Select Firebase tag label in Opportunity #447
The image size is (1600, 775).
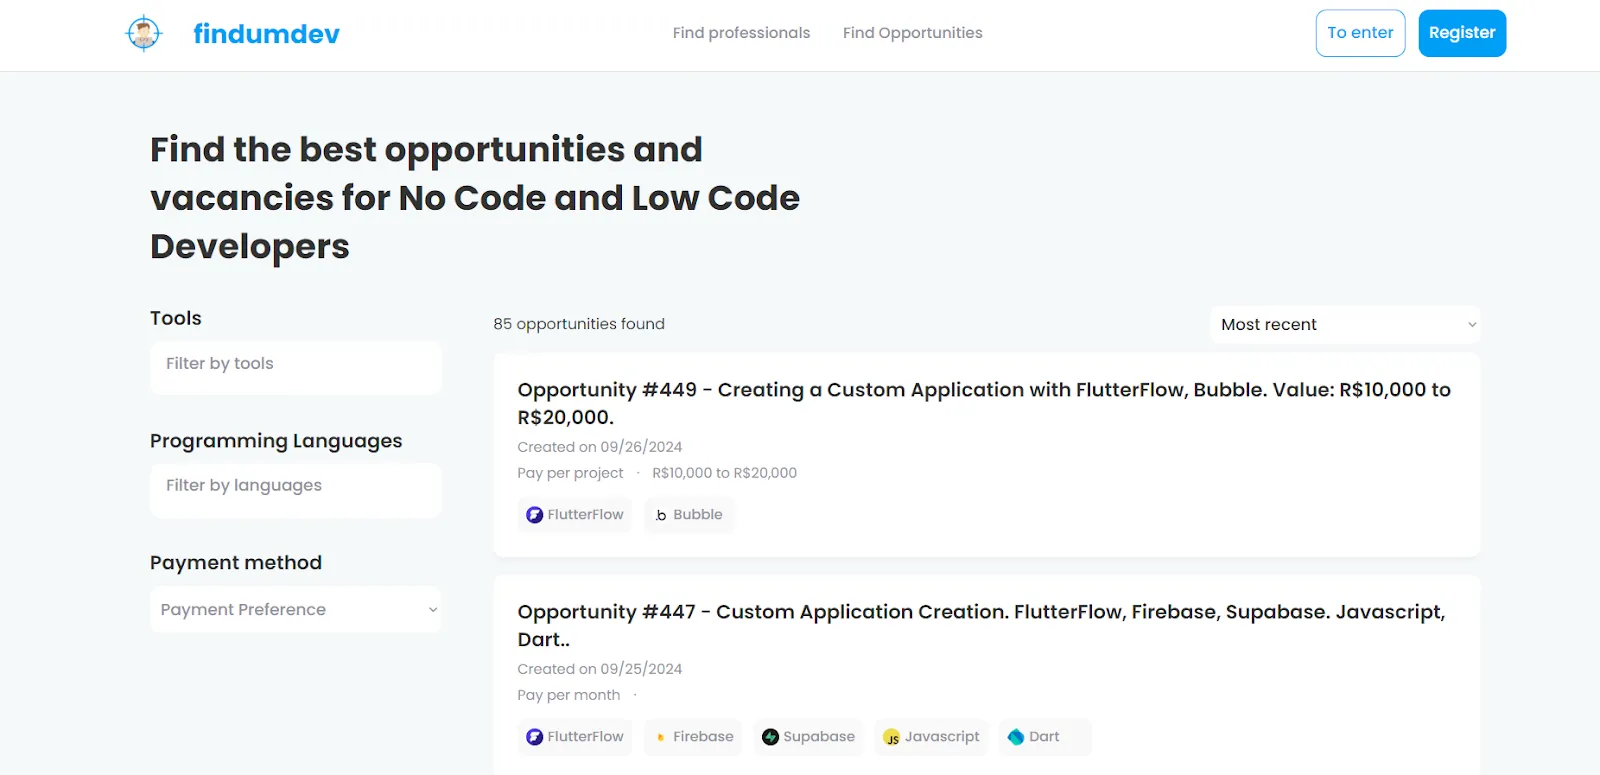(x=703, y=736)
